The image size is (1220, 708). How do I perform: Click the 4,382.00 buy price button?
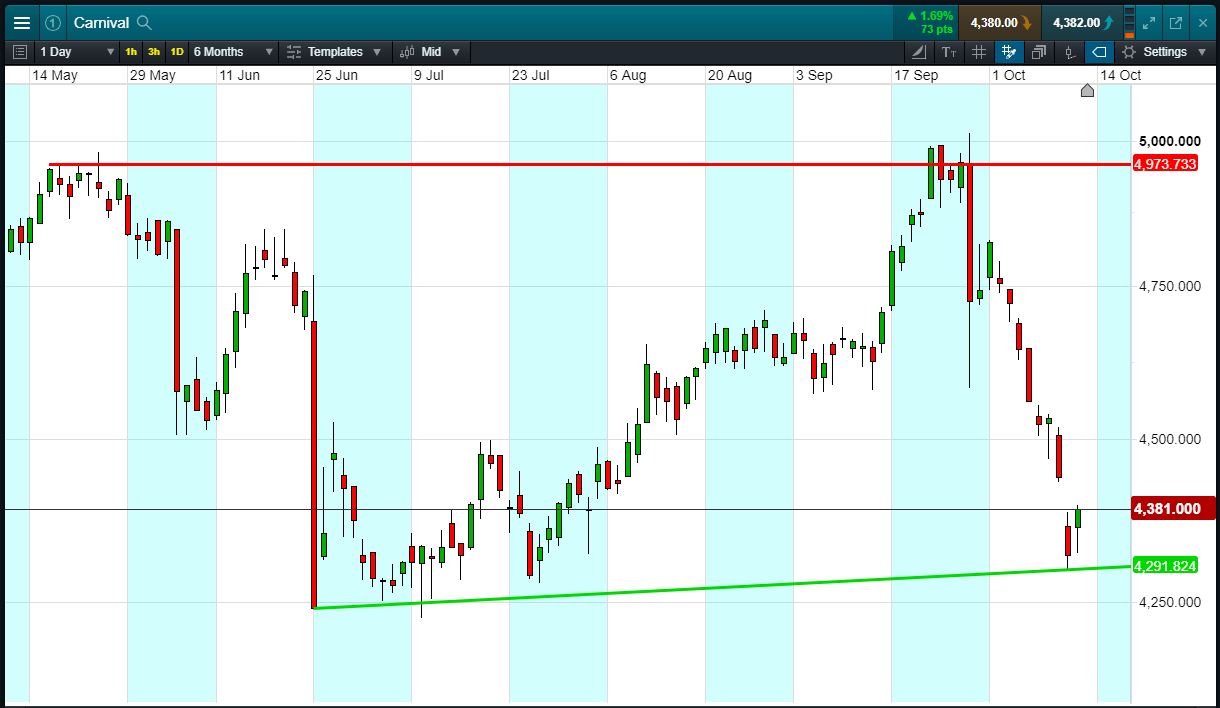(x=1082, y=22)
